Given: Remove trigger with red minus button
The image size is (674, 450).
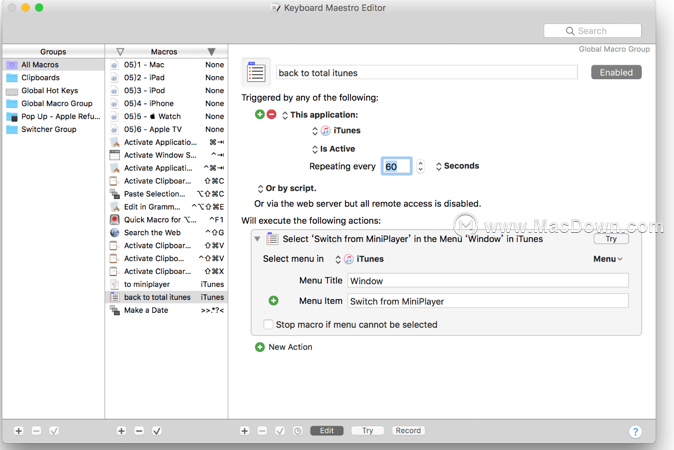Looking at the screenshot, I should point(271,114).
